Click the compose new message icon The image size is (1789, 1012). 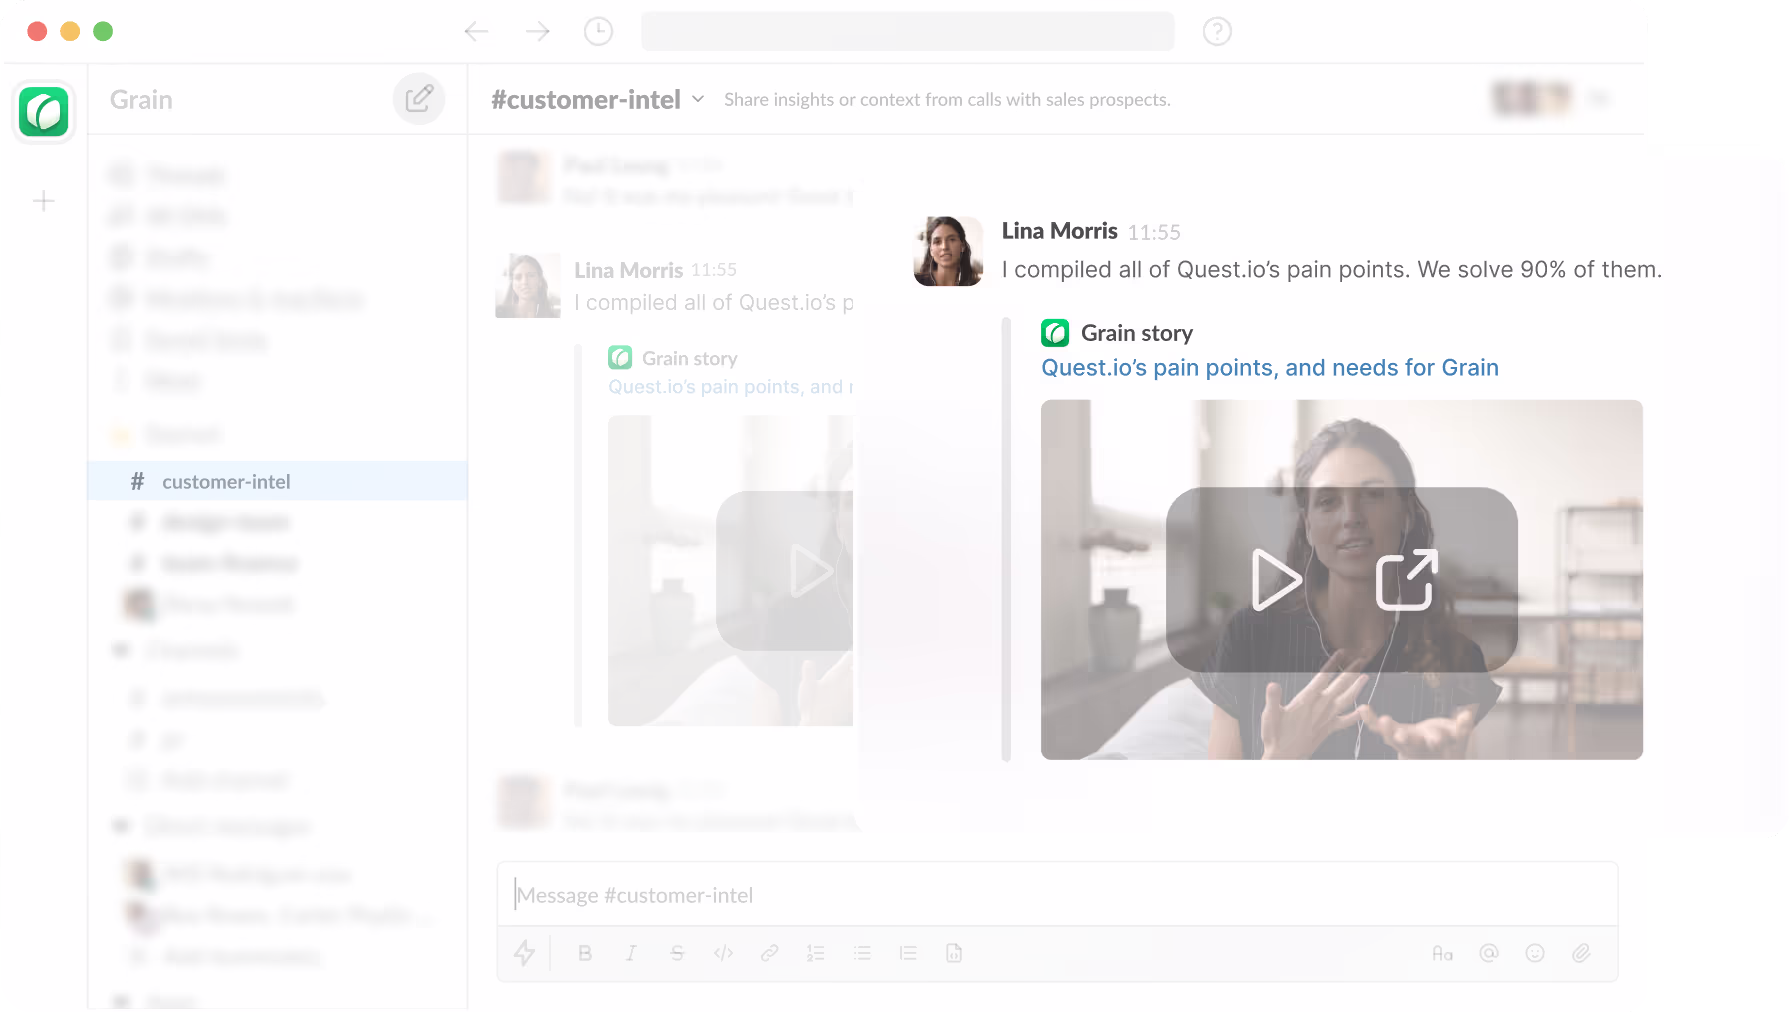[418, 99]
